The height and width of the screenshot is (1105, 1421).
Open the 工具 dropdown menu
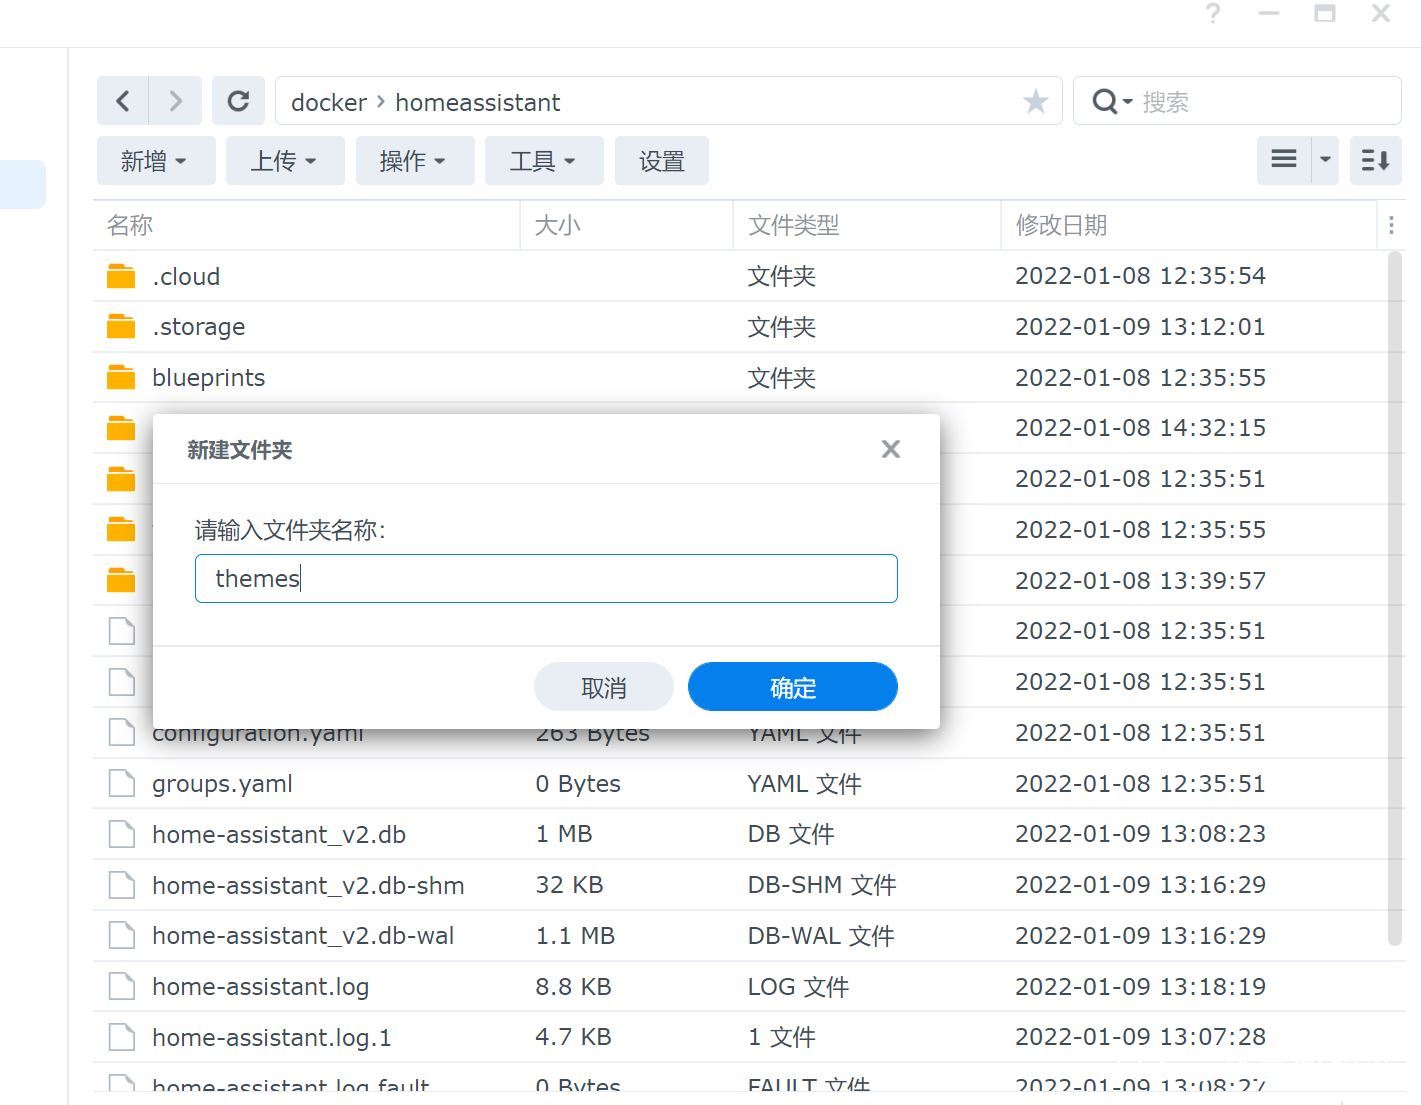coord(543,160)
